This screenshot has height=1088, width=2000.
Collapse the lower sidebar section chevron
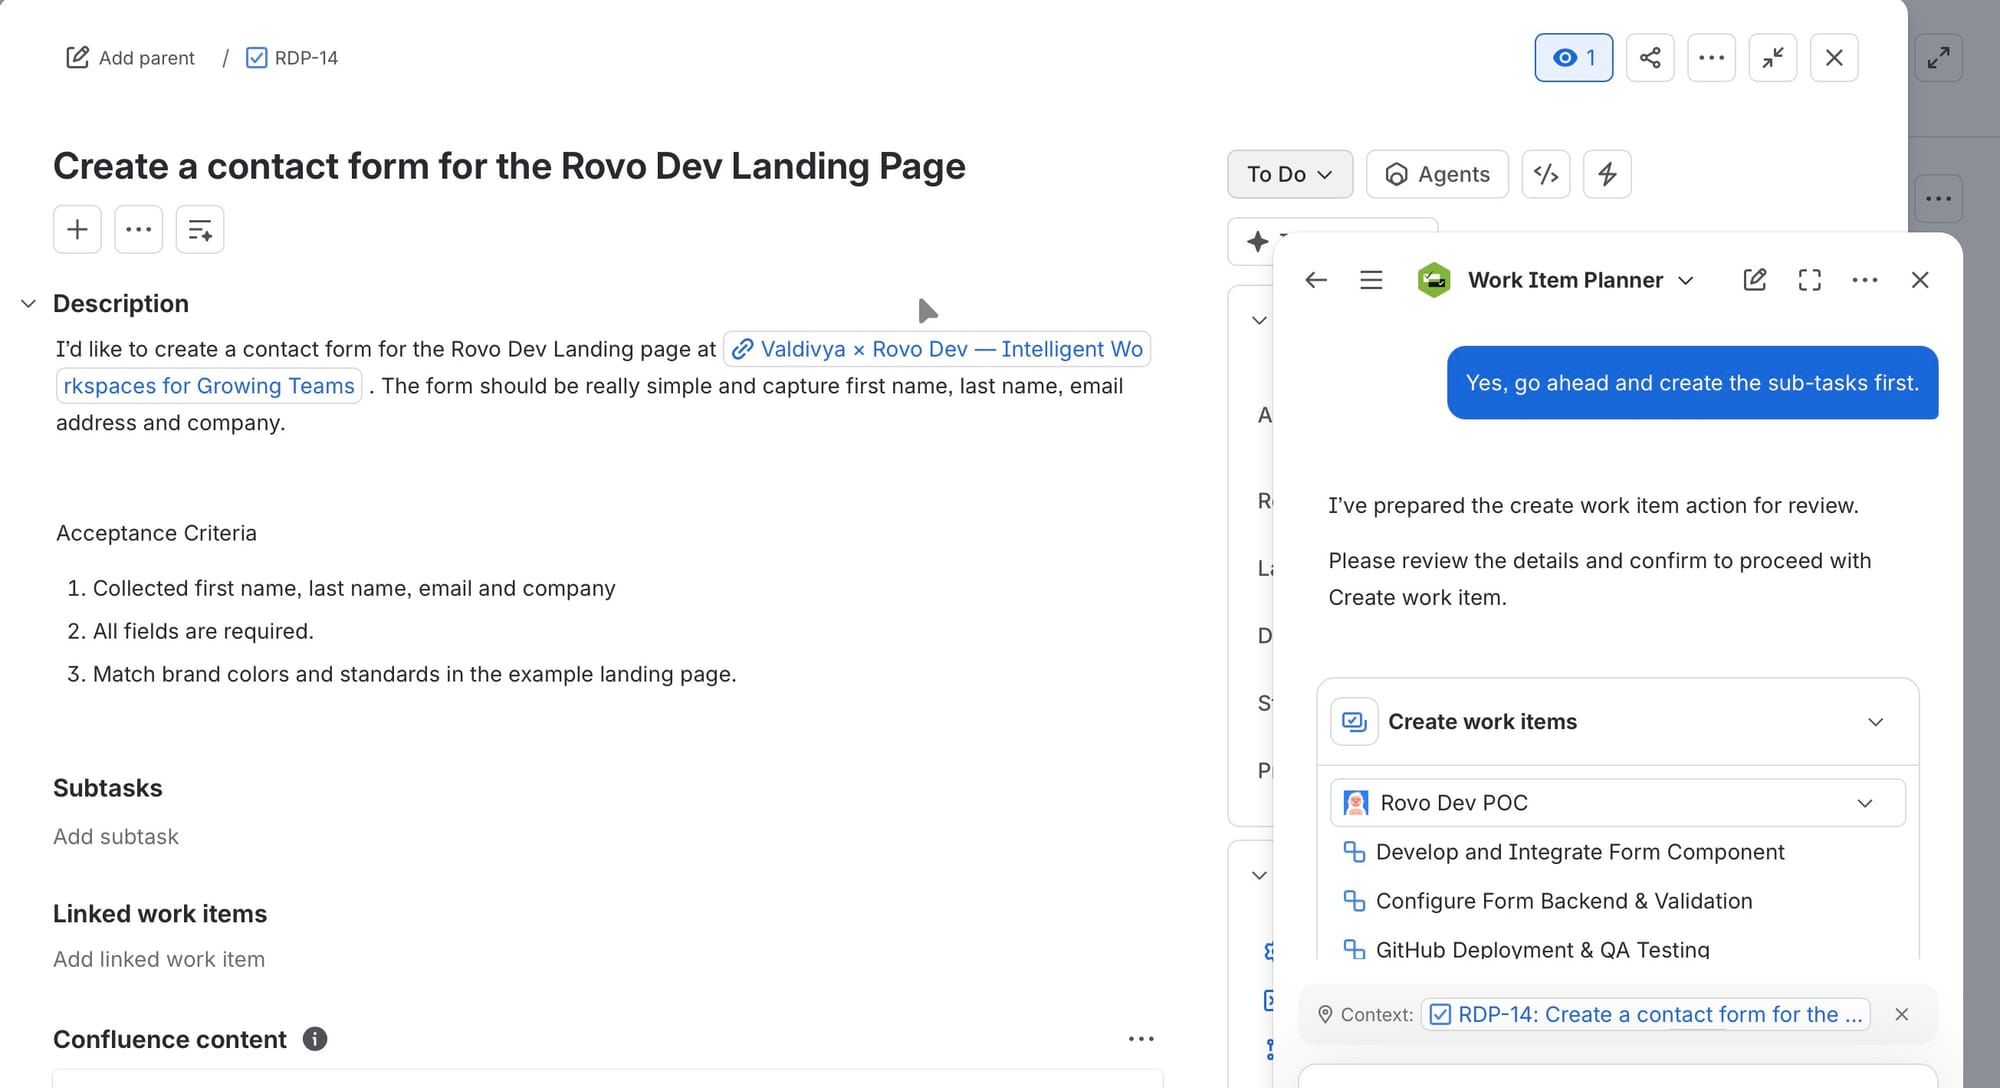[x=1259, y=875]
